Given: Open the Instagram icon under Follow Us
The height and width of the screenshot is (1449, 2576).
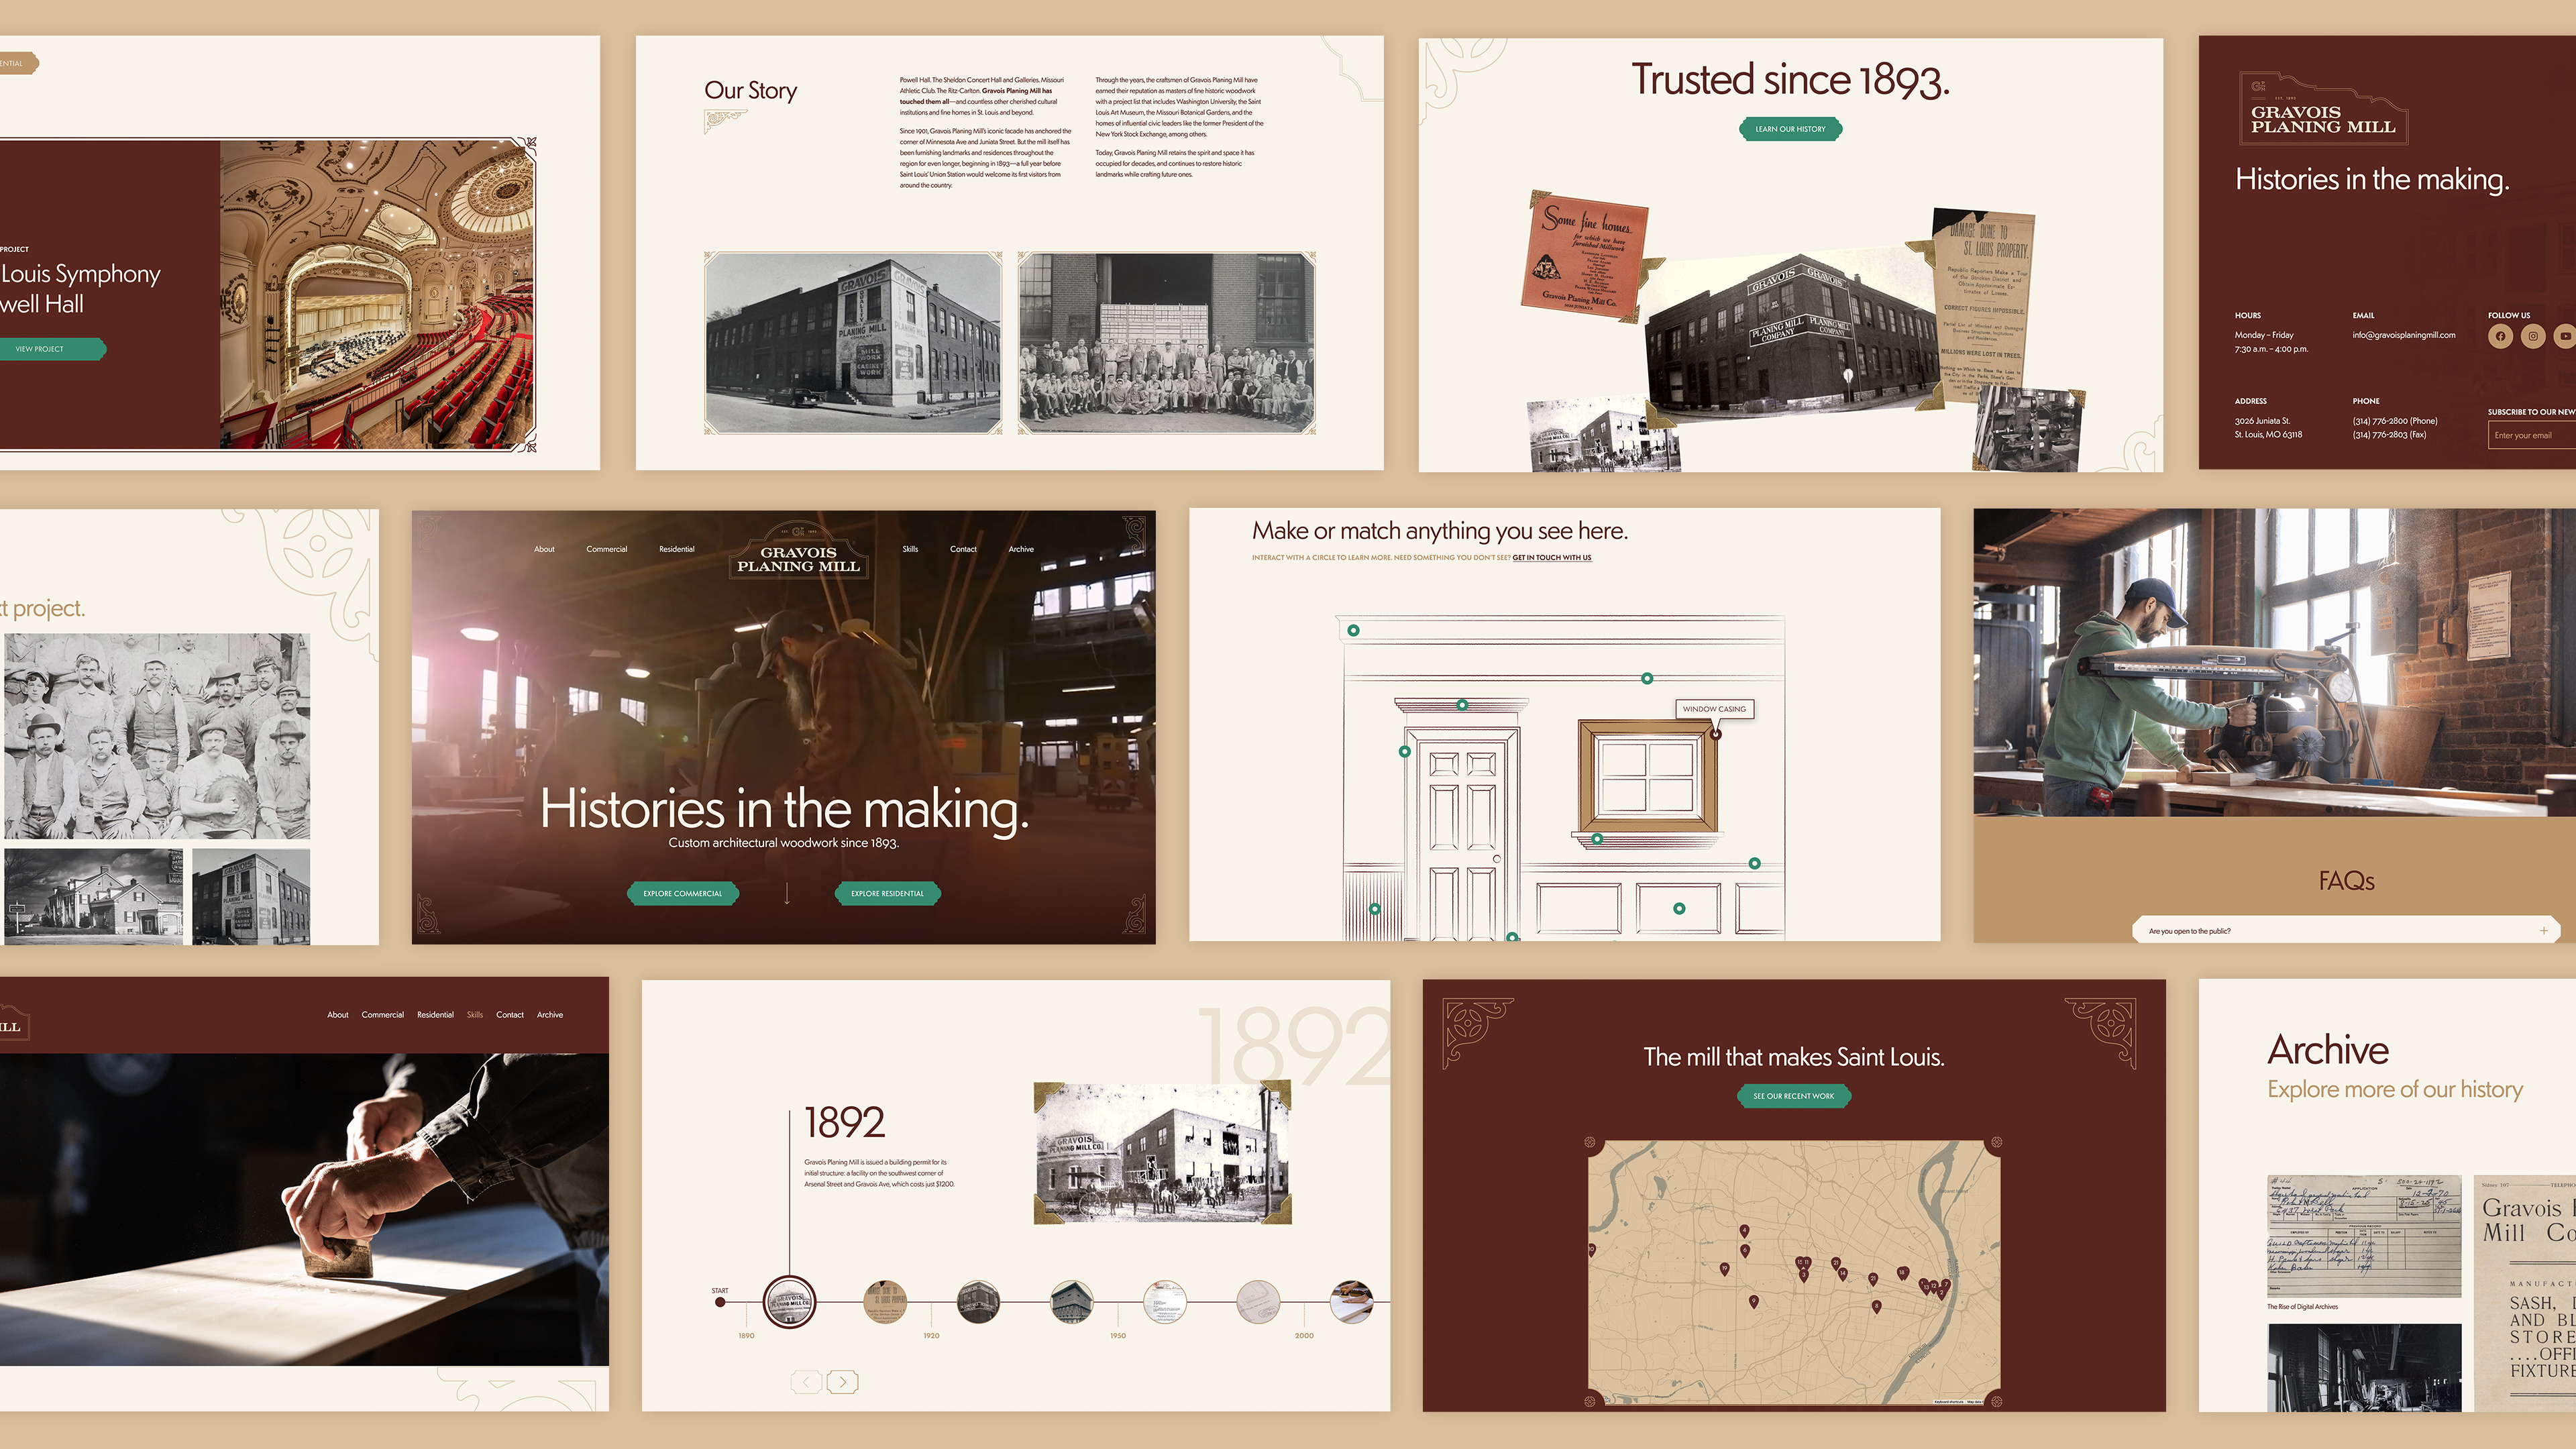Looking at the screenshot, I should [2533, 336].
